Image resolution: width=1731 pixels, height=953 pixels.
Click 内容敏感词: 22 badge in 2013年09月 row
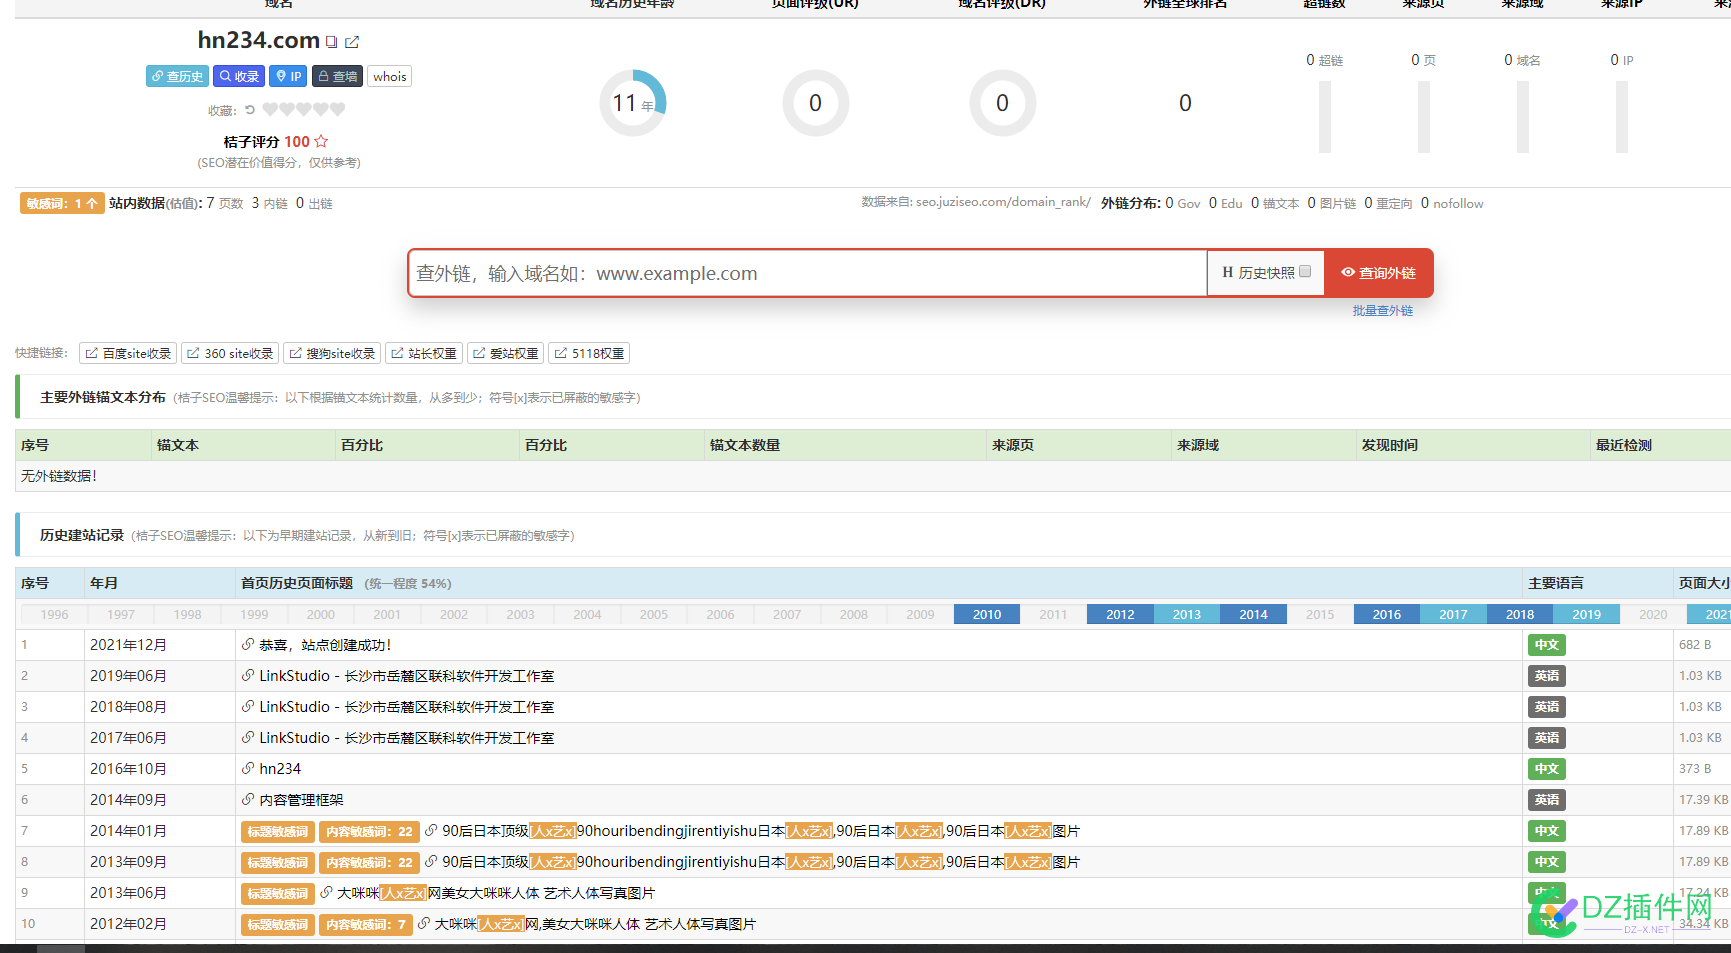[369, 862]
